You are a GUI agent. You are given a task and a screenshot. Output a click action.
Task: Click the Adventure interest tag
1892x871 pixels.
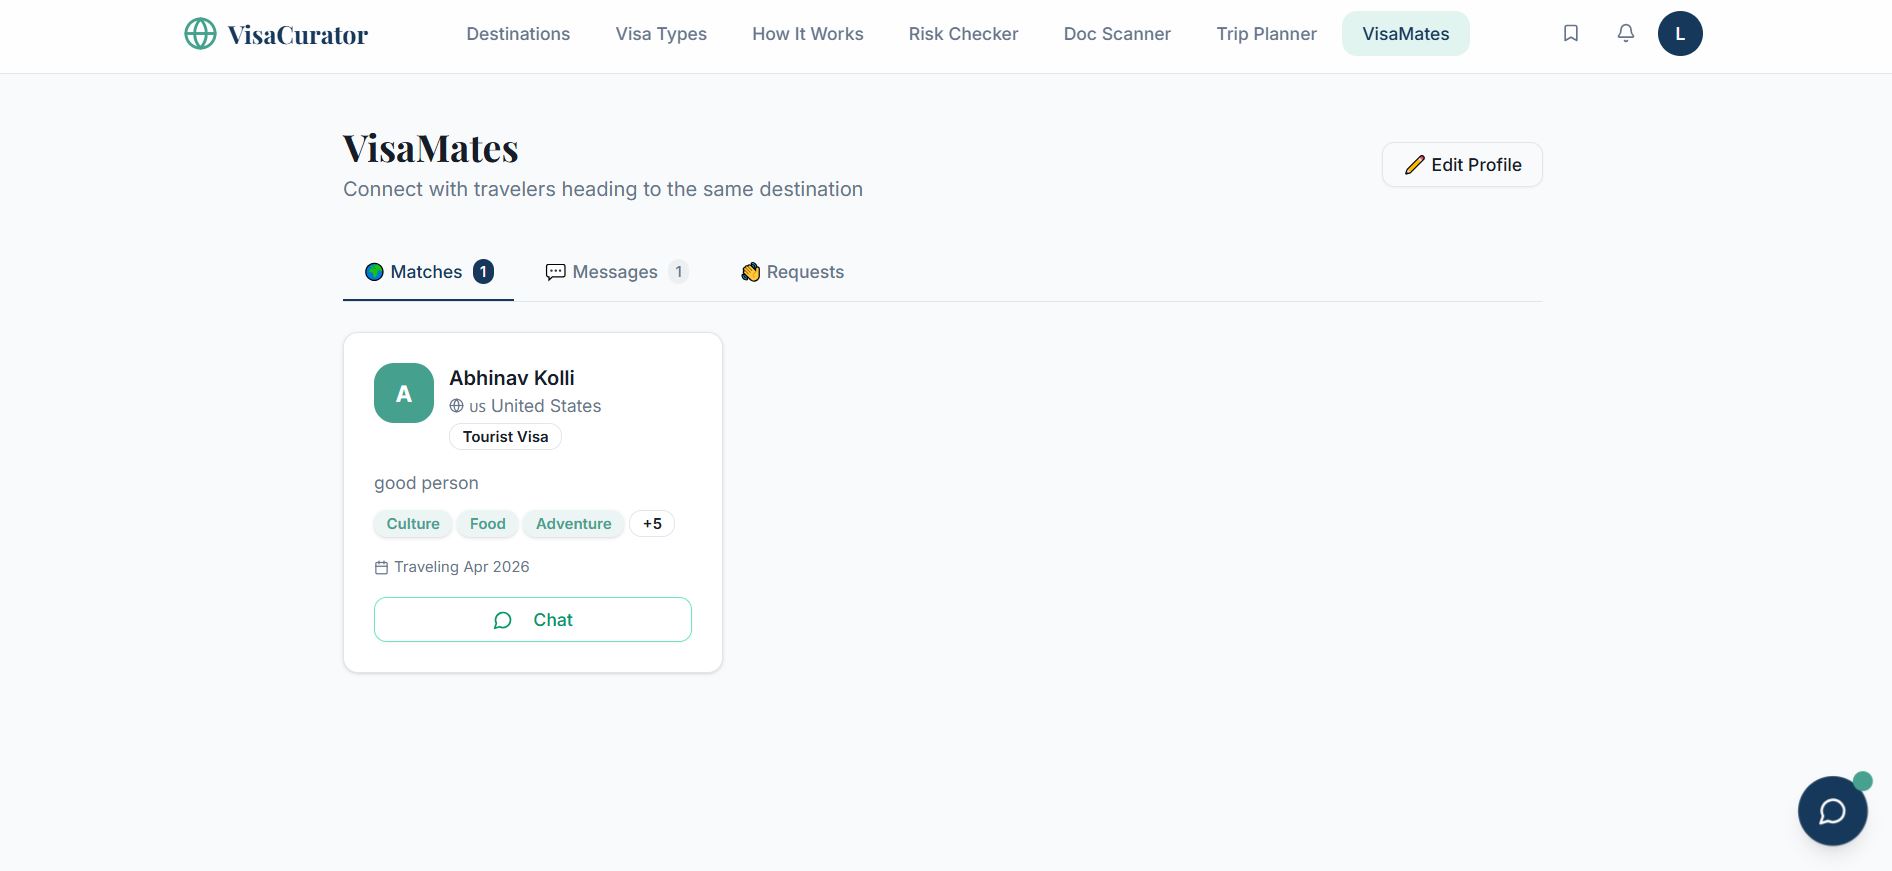point(574,524)
